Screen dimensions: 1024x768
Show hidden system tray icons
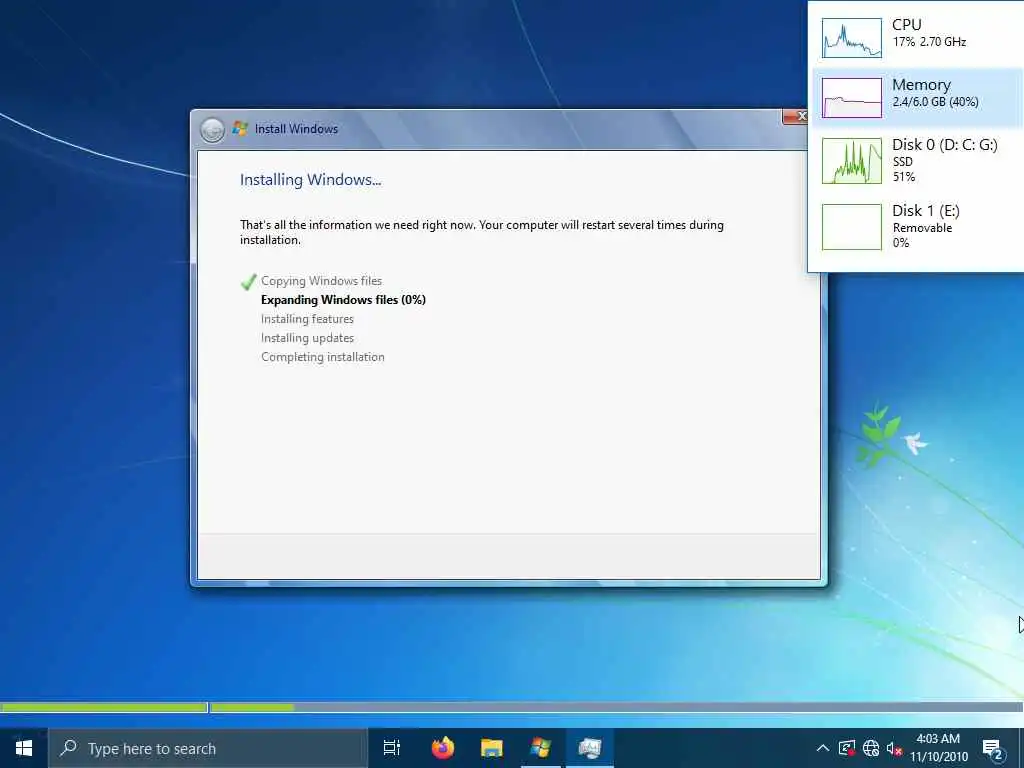tap(823, 748)
